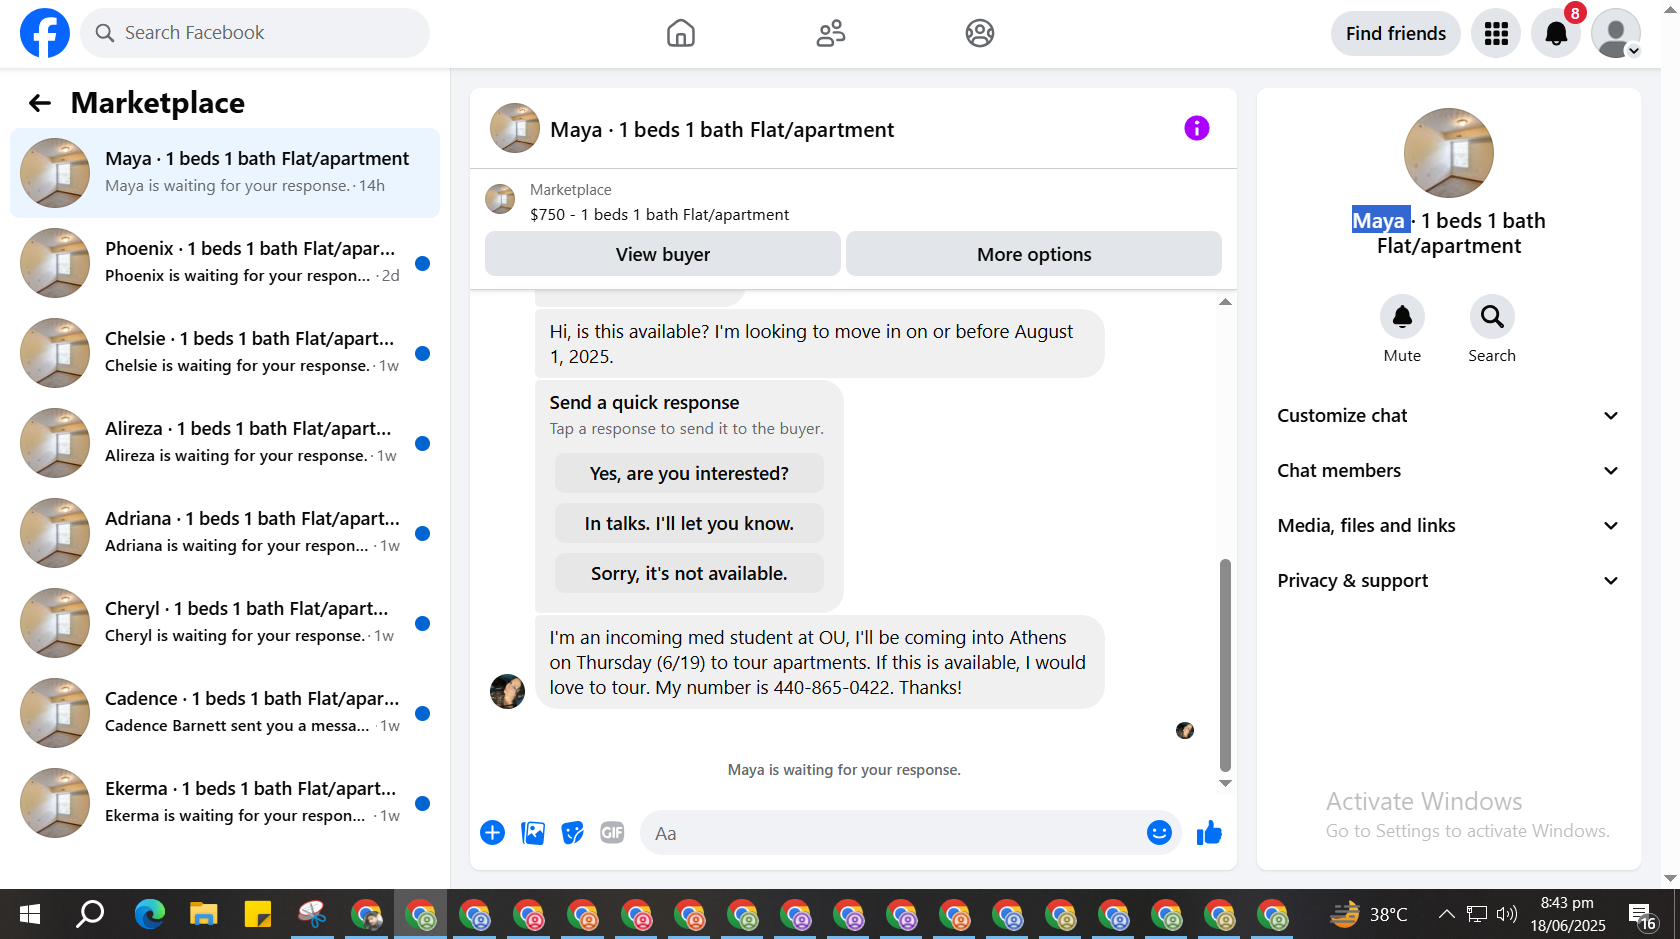Send quick reply "In talks. I'll let you know."
The height and width of the screenshot is (939, 1680).
pyautogui.click(x=689, y=523)
